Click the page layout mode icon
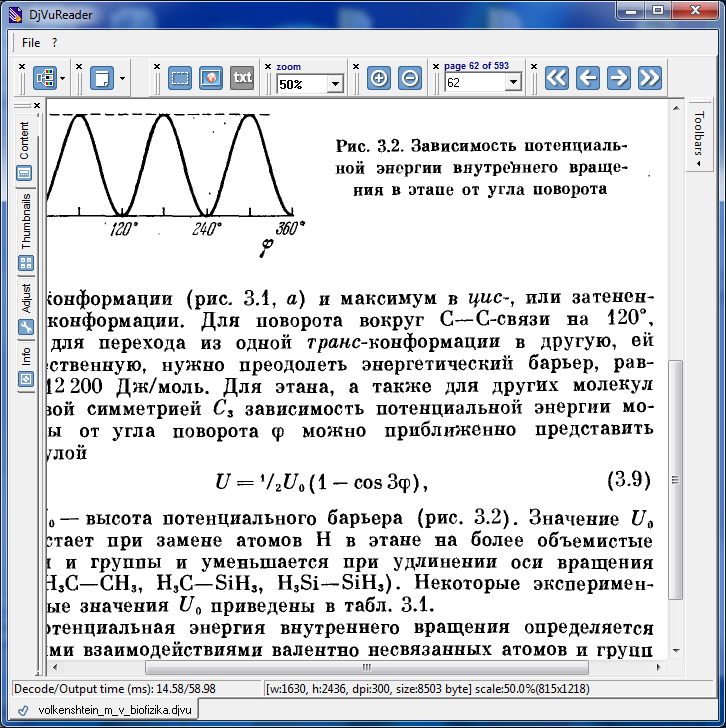 click(x=102, y=78)
